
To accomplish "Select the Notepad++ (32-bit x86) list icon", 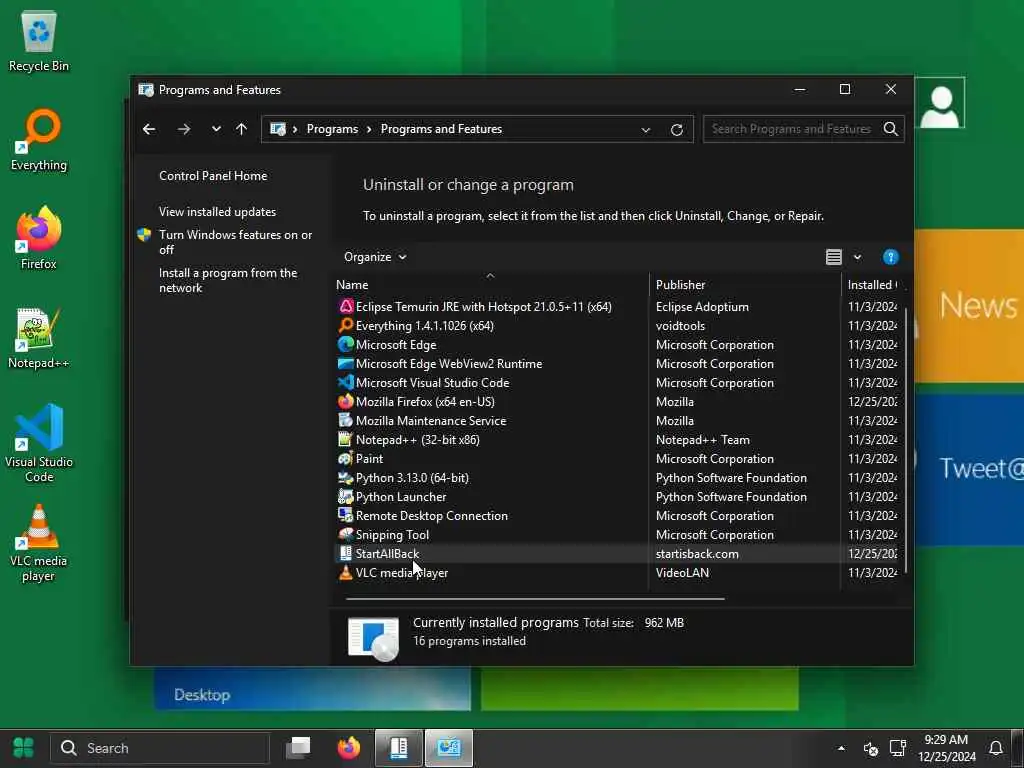I will pos(345,439).
